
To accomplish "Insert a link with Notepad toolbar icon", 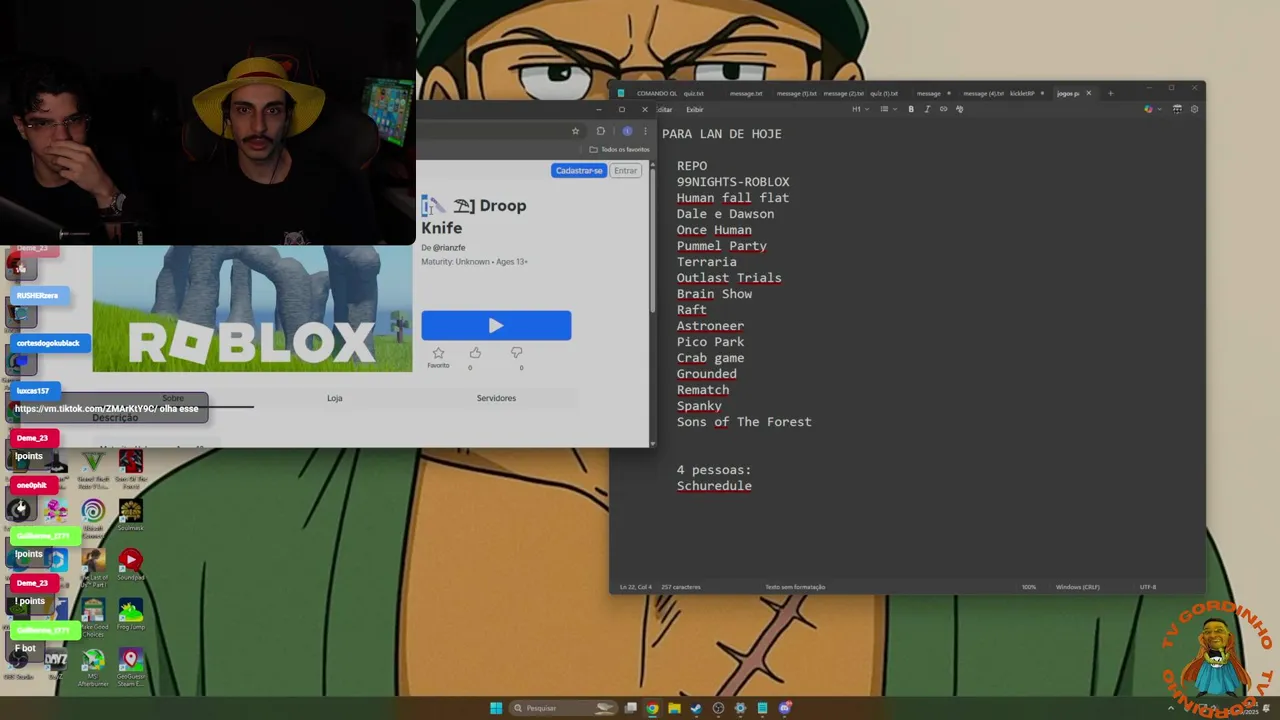I will (x=943, y=110).
